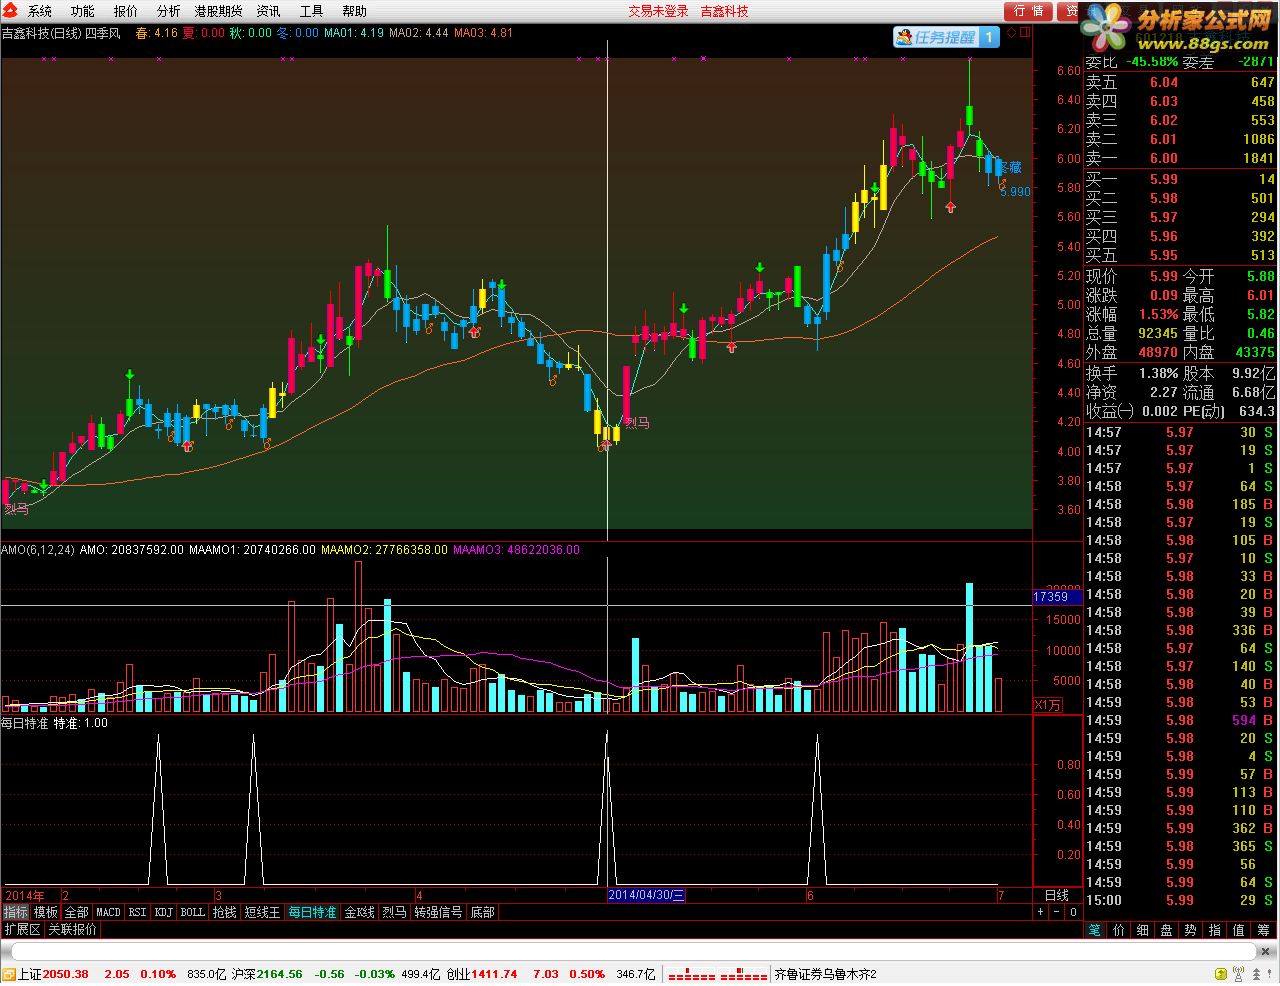Open the 系统 menu

(x=40, y=11)
